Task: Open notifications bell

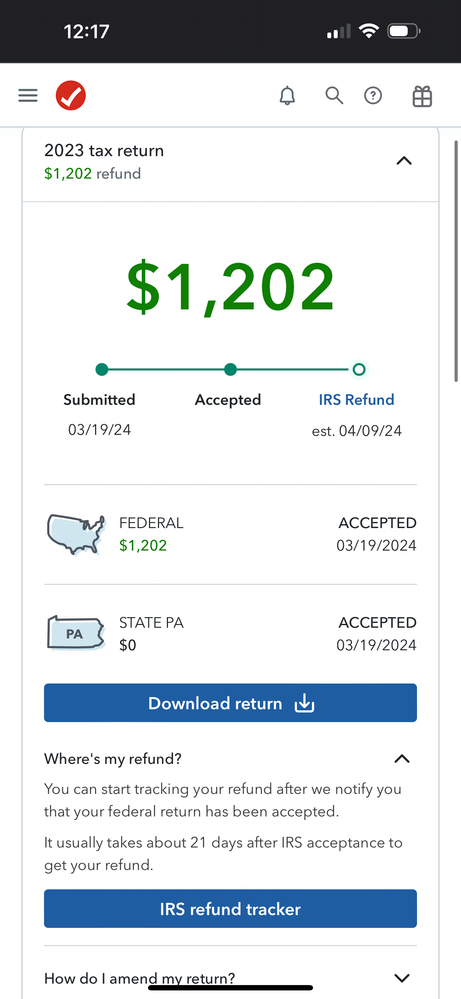Action: point(288,96)
